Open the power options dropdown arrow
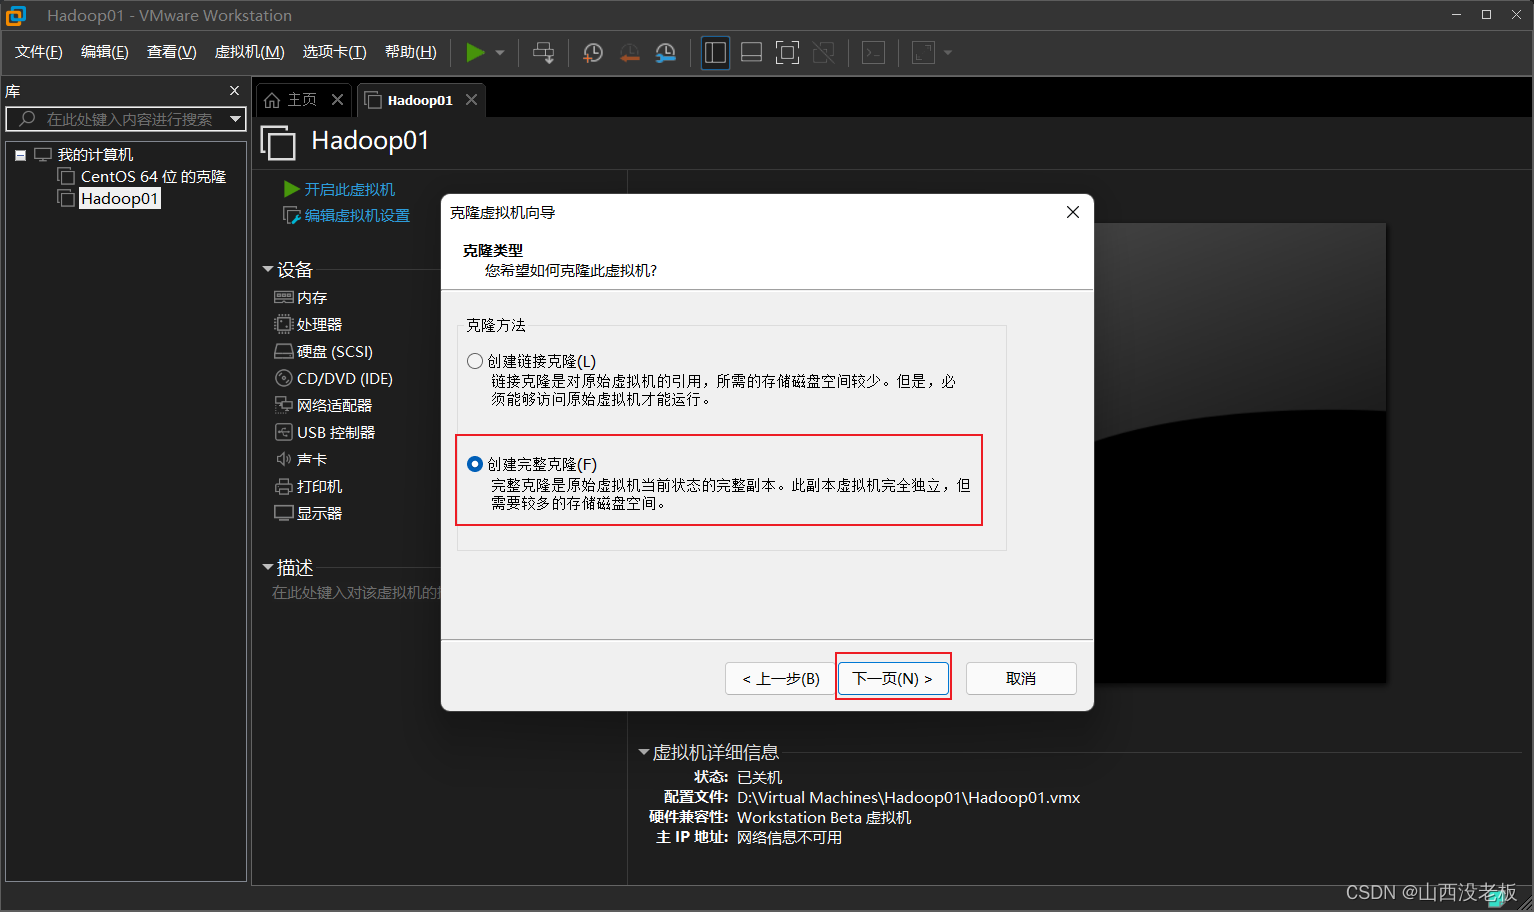 pos(500,53)
